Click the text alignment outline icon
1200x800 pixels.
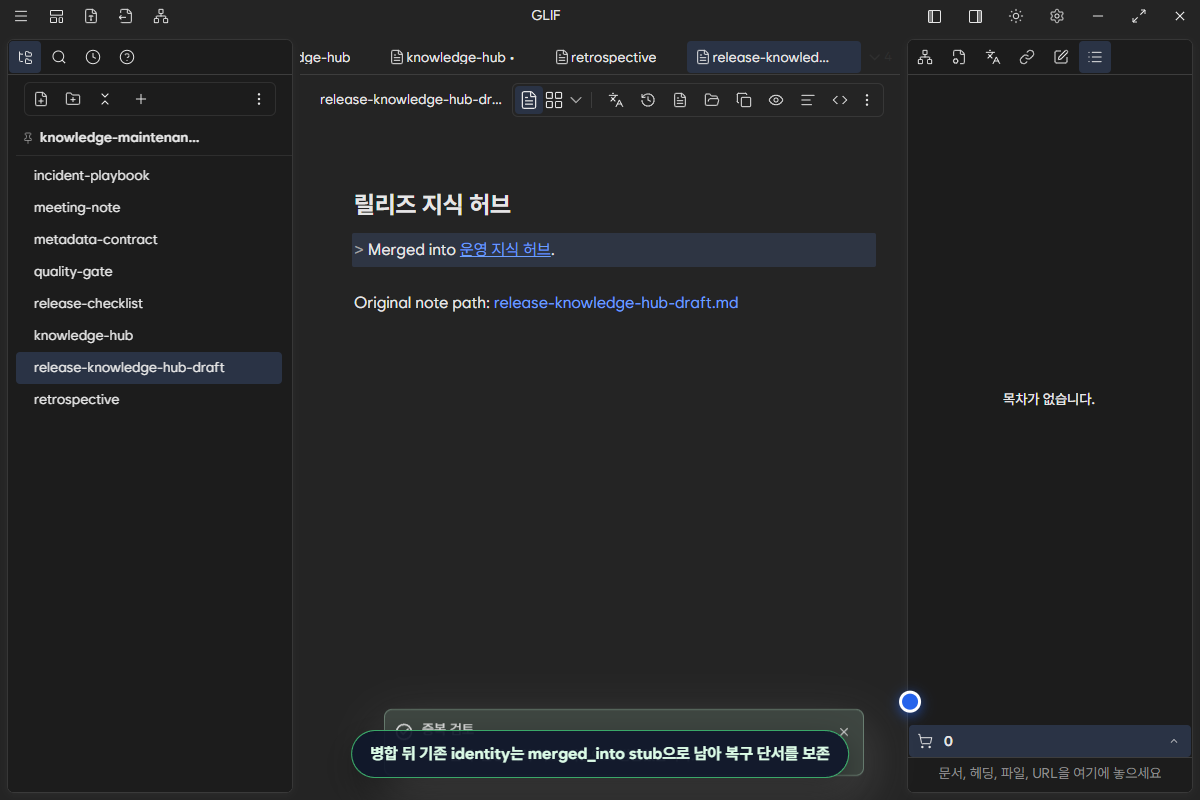click(x=808, y=100)
